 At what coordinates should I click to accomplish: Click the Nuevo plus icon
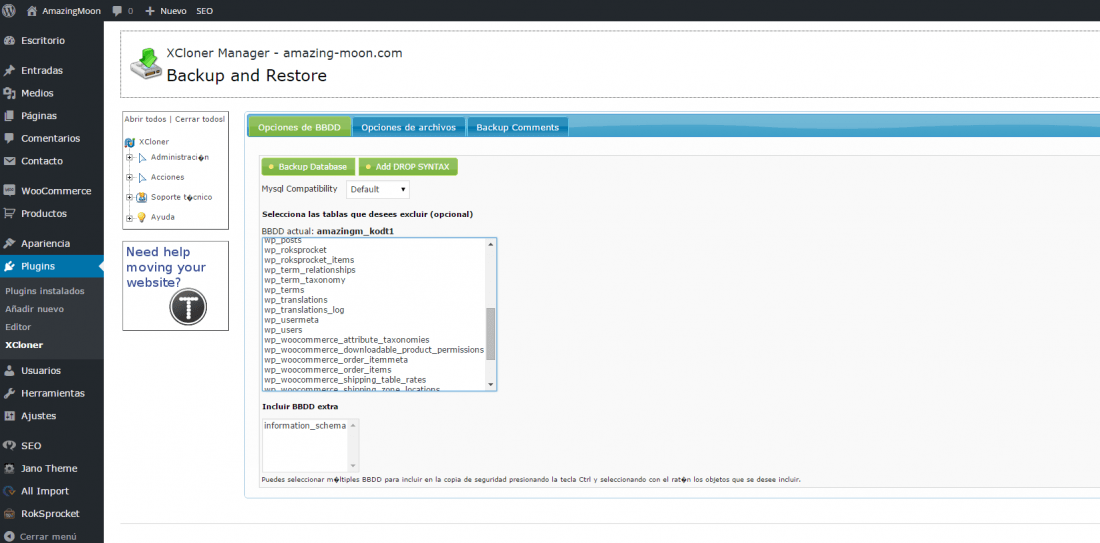149,11
